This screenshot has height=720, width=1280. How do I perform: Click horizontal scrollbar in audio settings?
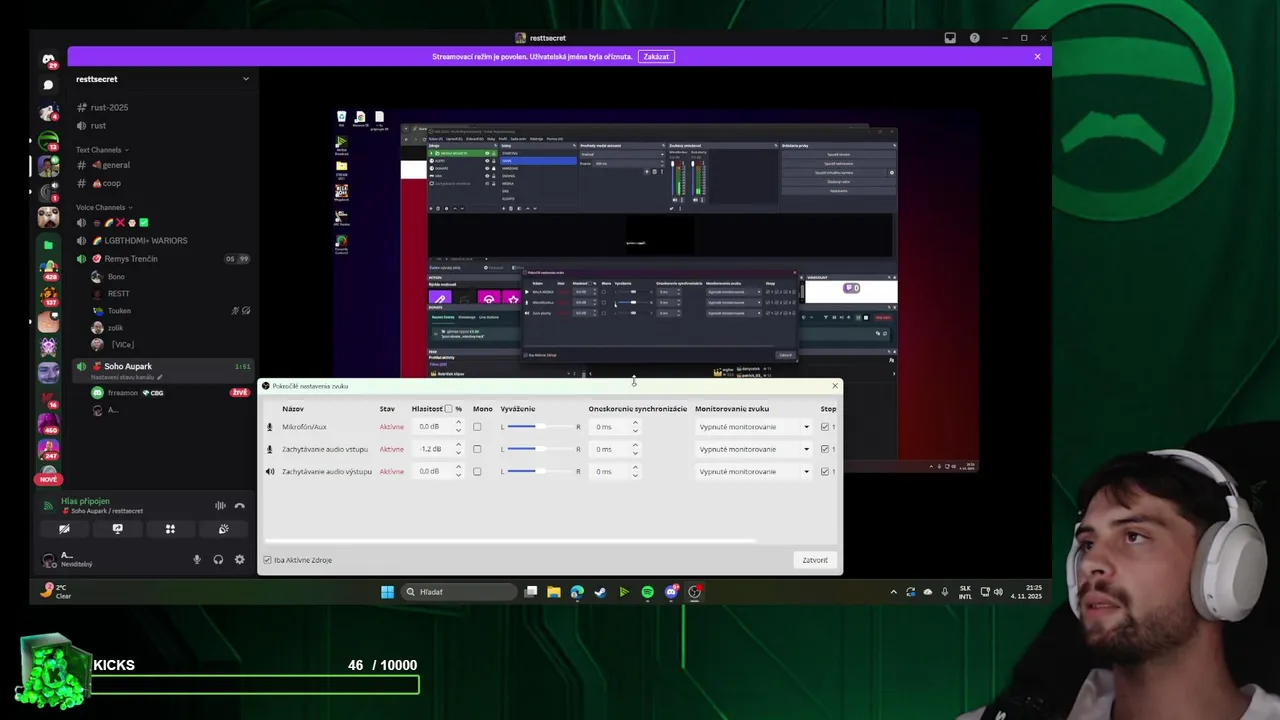[x=510, y=541]
